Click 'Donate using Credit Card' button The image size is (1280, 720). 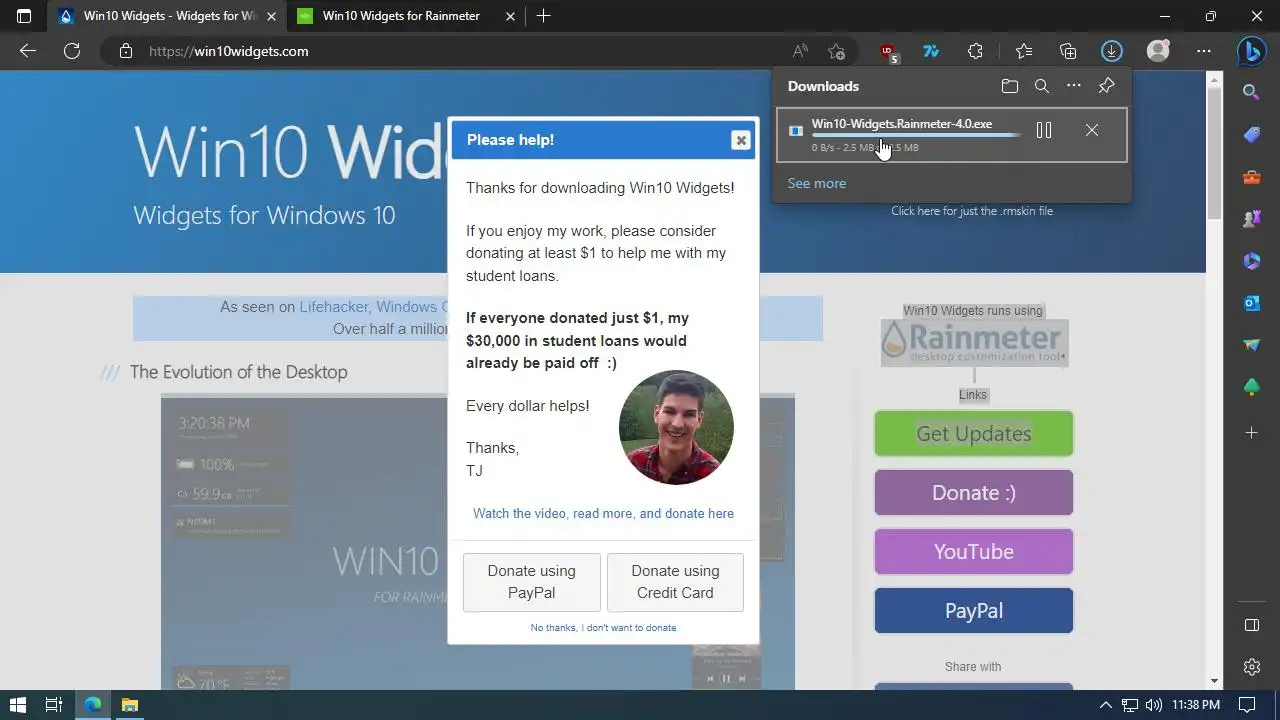[675, 582]
